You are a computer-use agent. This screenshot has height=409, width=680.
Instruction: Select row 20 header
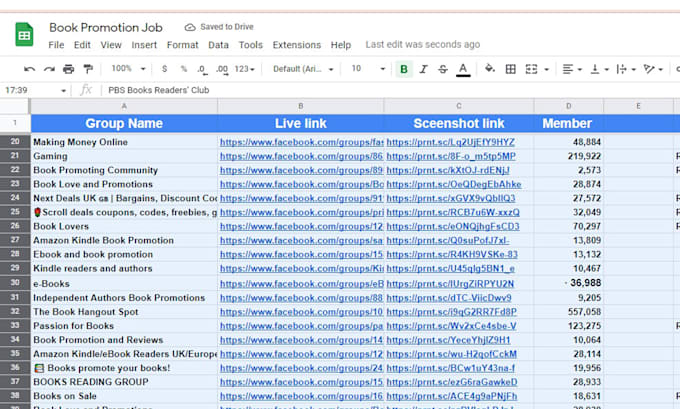(15, 141)
